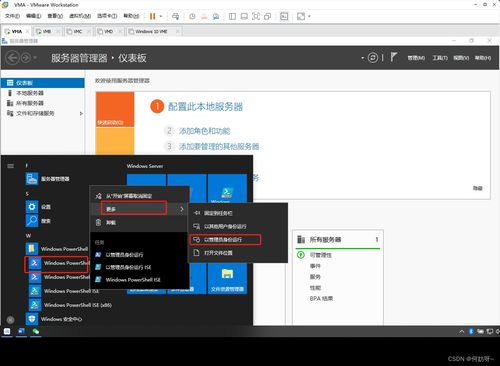
Task: Switch to the VMC tab
Action: tap(78, 31)
